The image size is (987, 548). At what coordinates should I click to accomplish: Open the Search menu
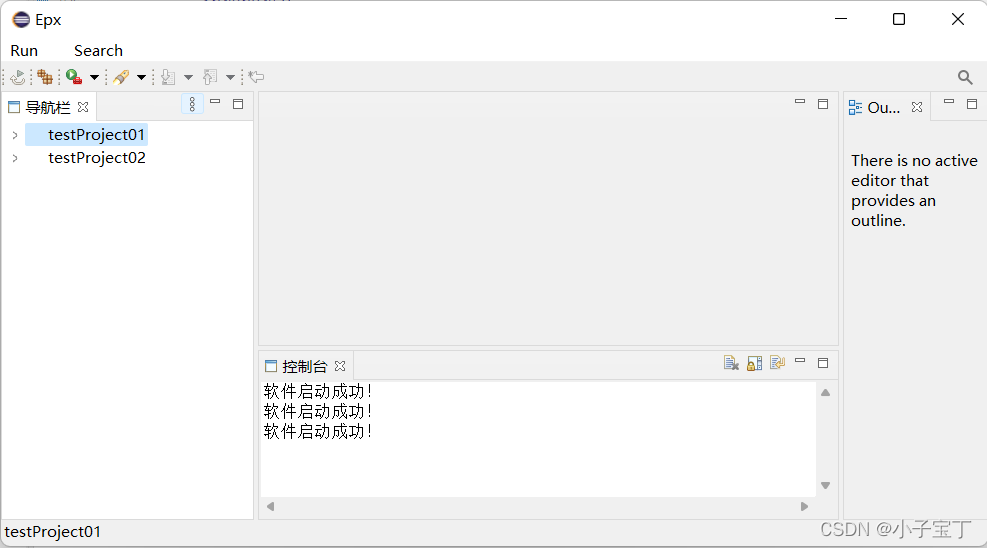click(98, 50)
